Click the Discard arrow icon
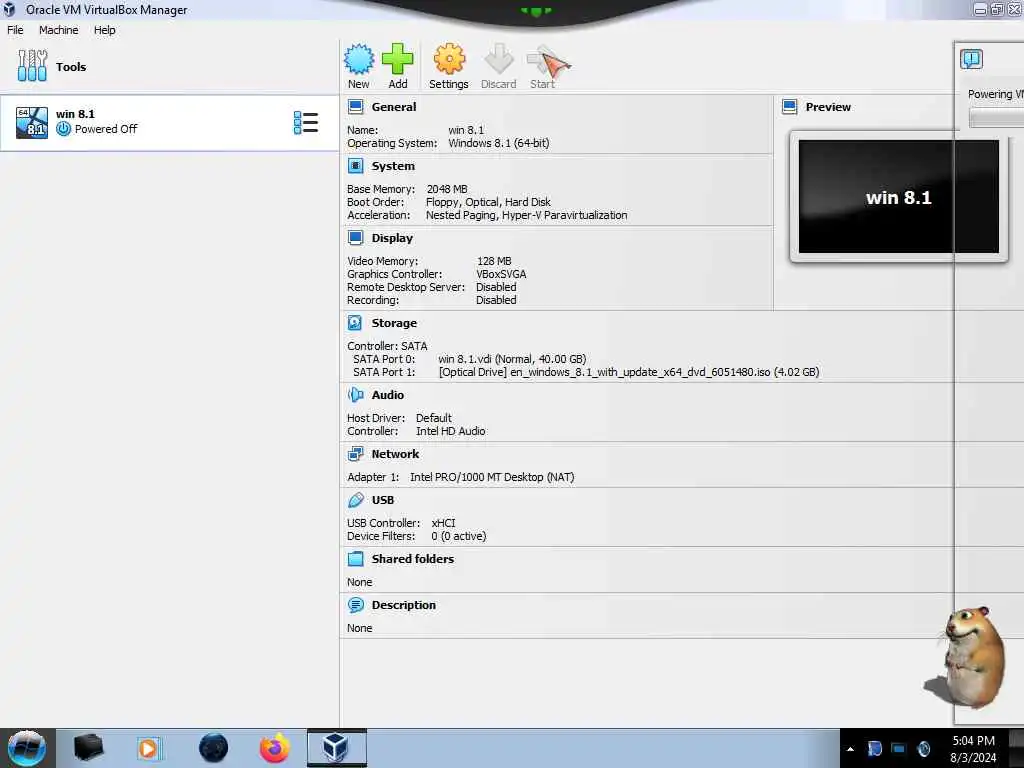Viewport: 1024px width, 768px height. click(498, 59)
